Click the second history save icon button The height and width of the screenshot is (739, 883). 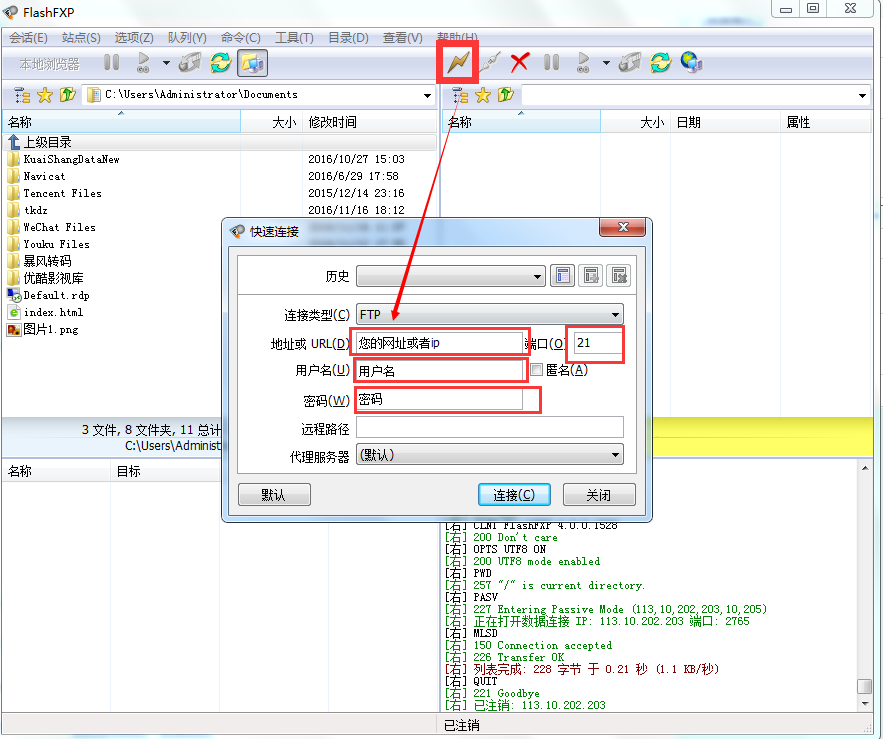tap(590, 275)
